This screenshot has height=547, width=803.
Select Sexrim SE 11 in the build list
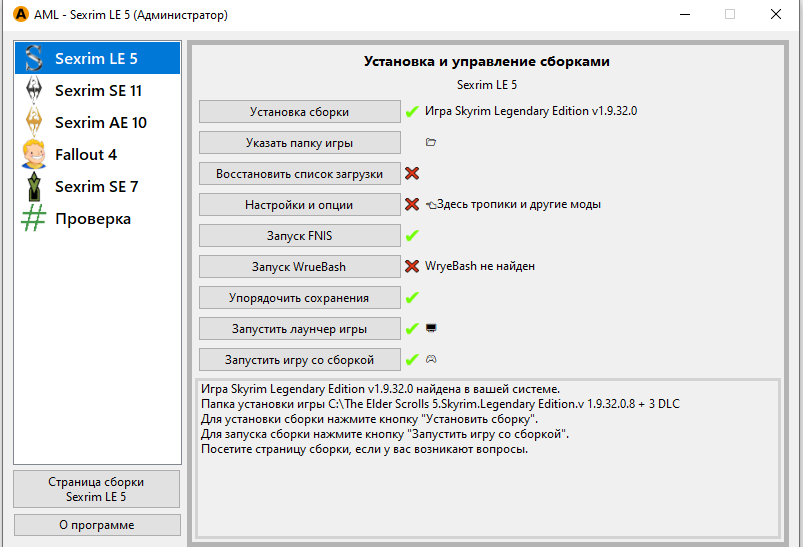98,90
